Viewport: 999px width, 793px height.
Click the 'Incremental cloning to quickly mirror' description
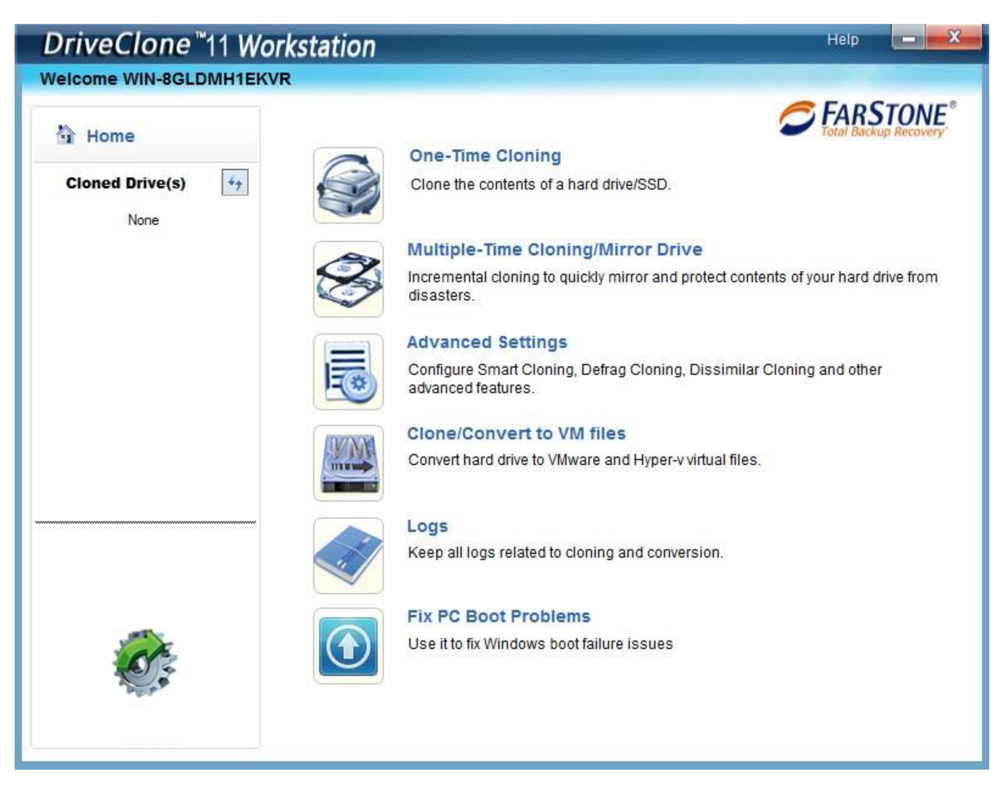click(x=673, y=287)
